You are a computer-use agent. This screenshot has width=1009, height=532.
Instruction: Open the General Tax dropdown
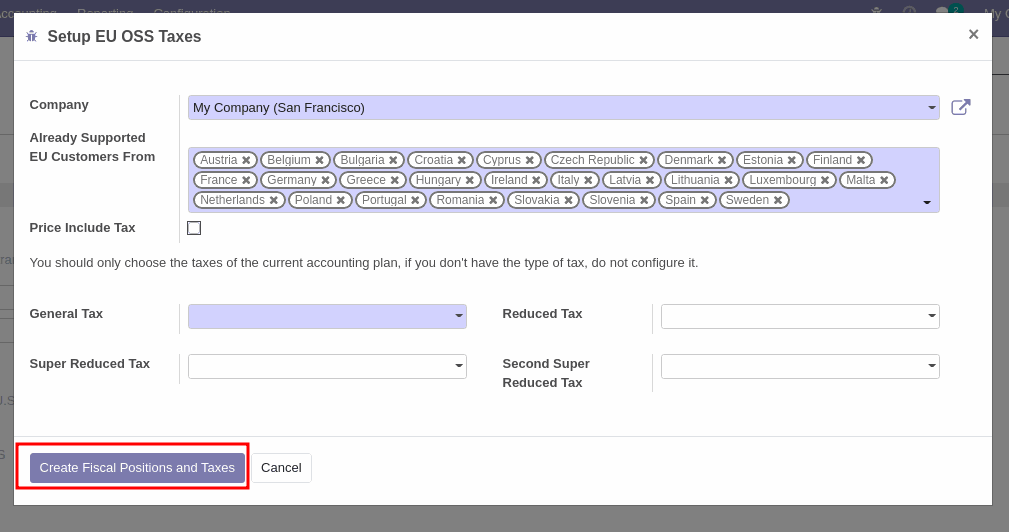pos(459,316)
